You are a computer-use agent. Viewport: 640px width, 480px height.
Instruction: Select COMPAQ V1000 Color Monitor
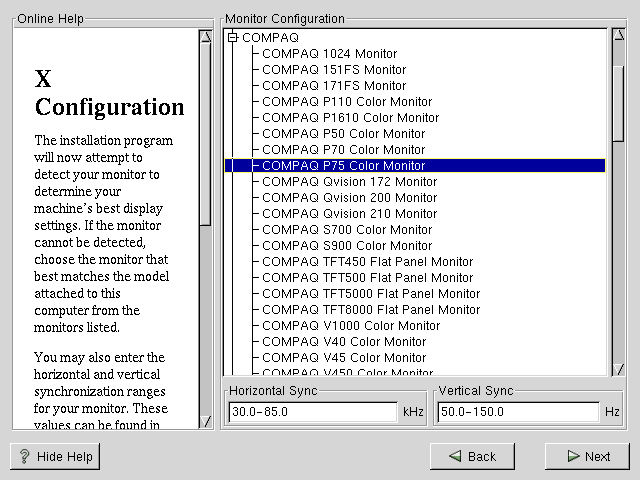[x=351, y=326]
